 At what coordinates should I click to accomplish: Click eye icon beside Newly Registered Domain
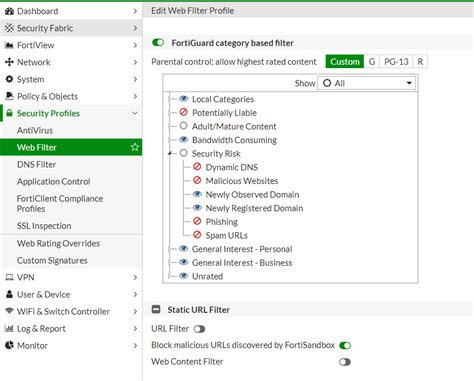[197, 208]
